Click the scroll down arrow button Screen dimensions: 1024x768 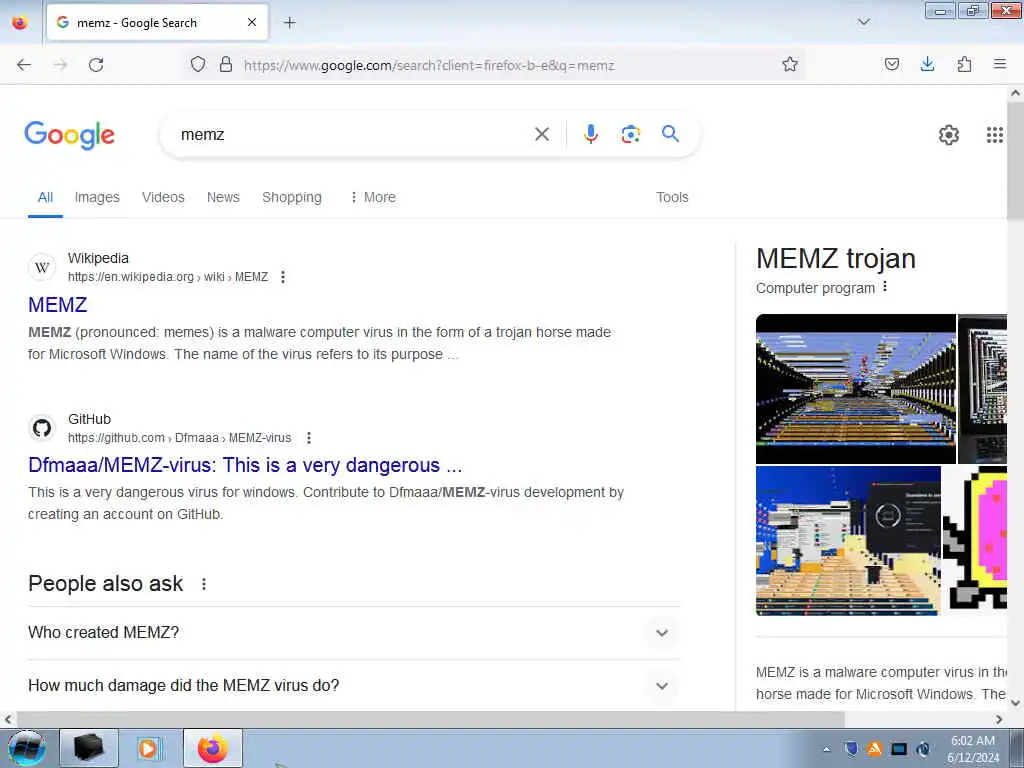(1015, 703)
